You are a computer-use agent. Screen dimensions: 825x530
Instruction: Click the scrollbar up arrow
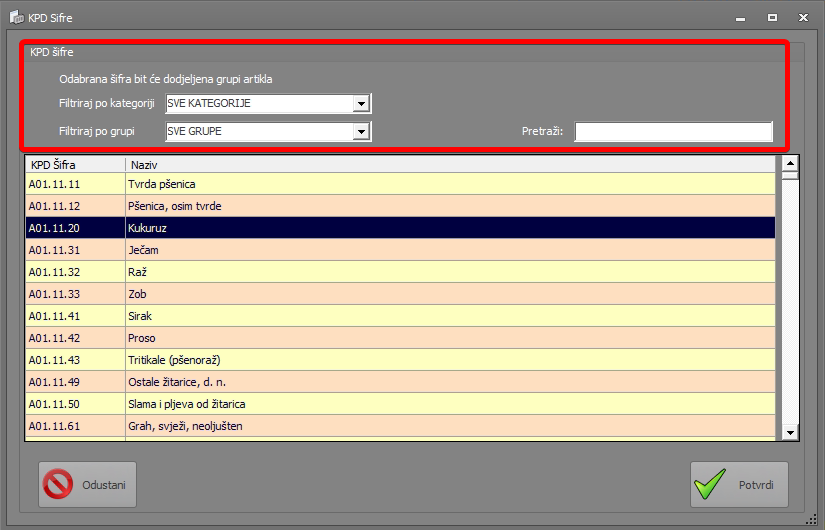point(790,163)
